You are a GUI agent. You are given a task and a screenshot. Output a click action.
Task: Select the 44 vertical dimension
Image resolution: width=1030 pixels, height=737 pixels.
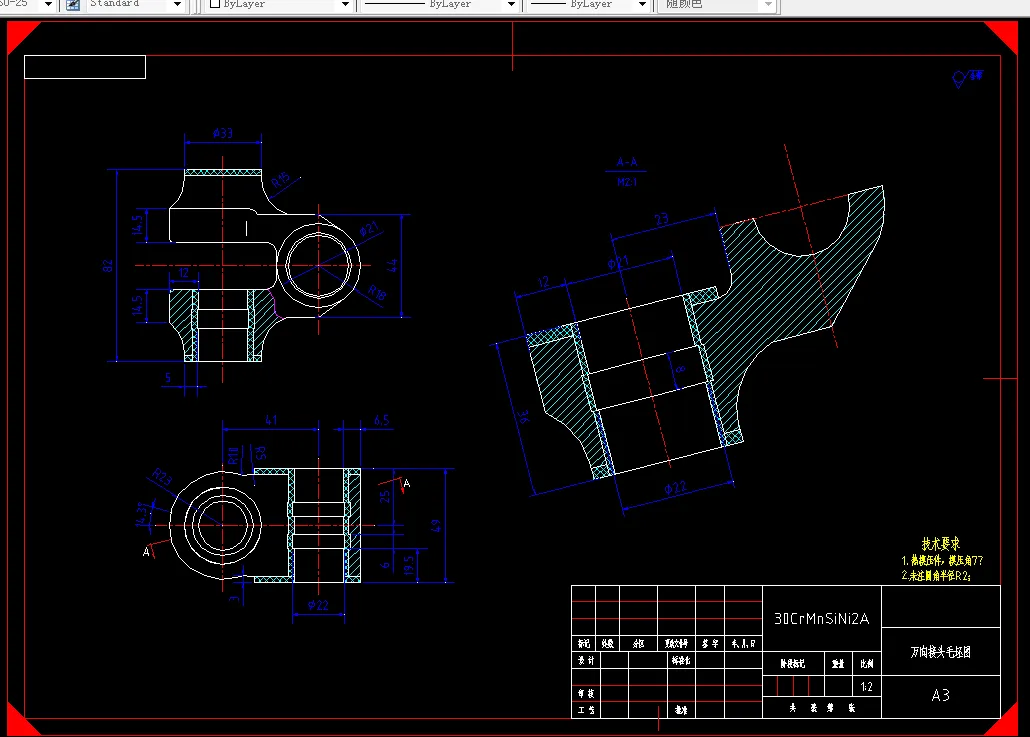click(x=392, y=266)
